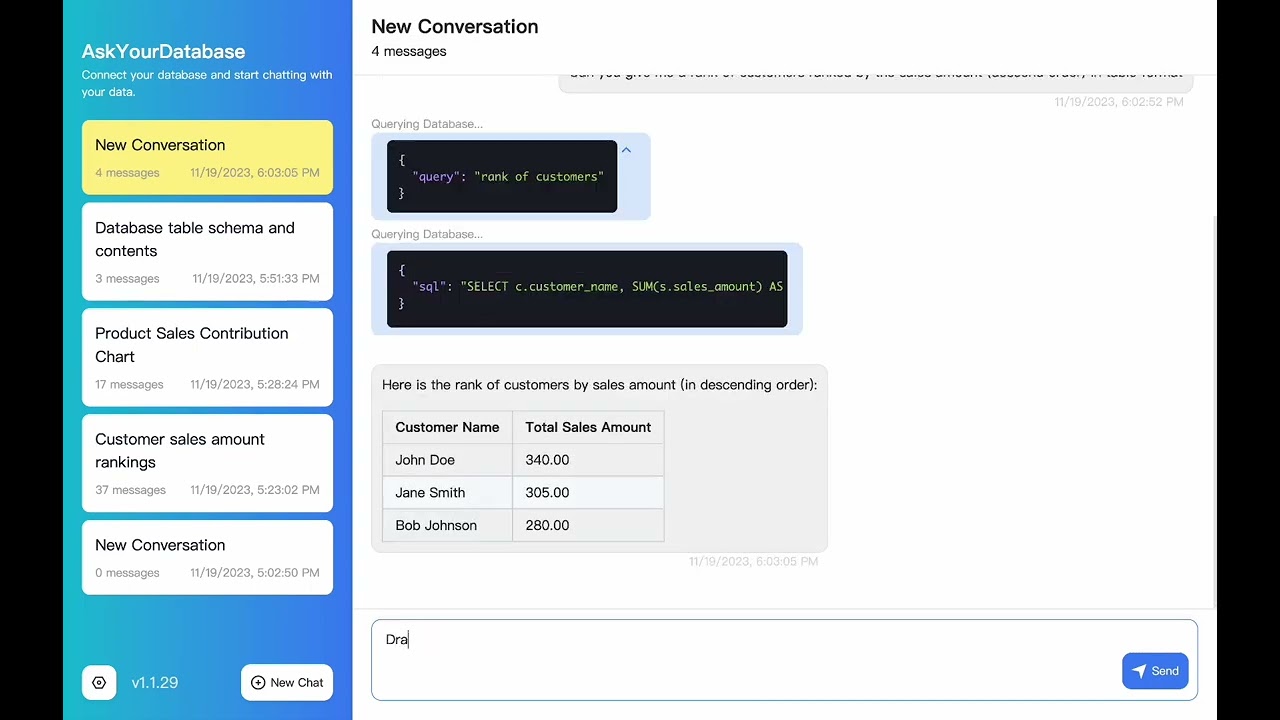Click the 6:02:52 PM user message timestamp
Screen dimensions: 1280x720
click(1119, 102)
